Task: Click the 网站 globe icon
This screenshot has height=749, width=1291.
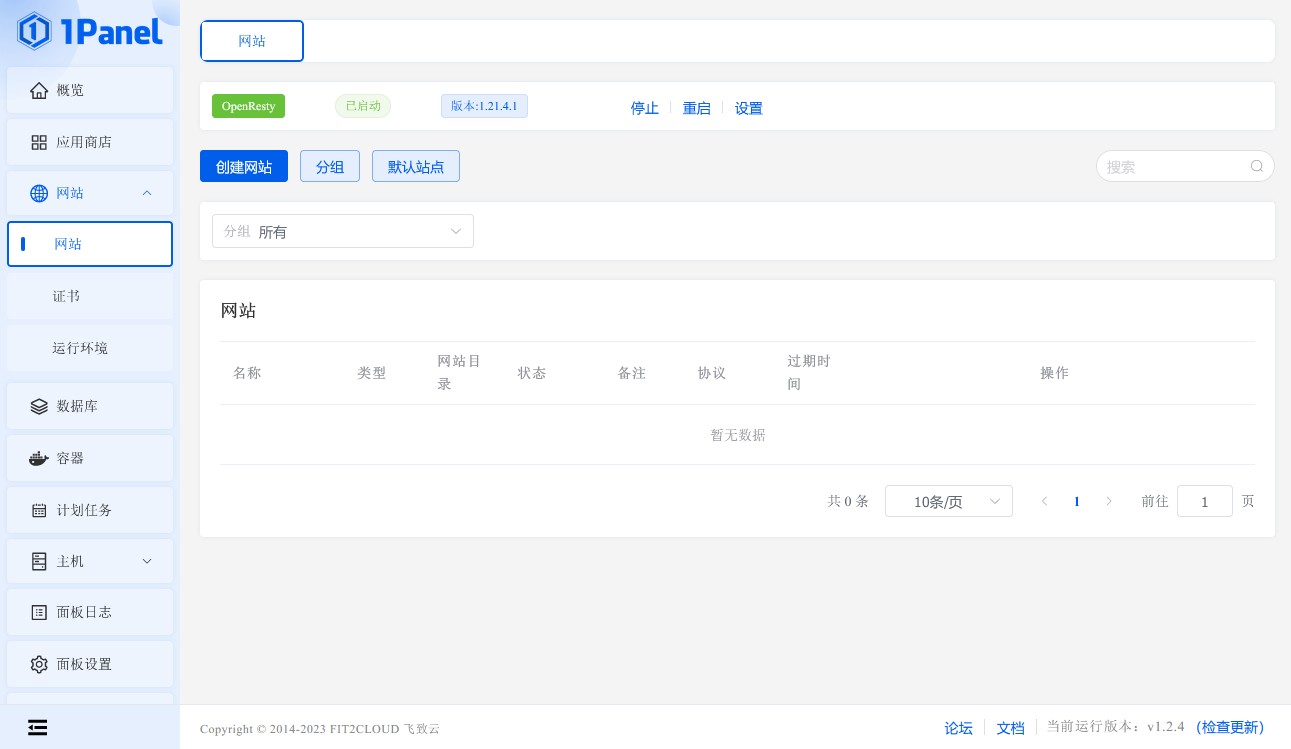Action: point(39,193)
